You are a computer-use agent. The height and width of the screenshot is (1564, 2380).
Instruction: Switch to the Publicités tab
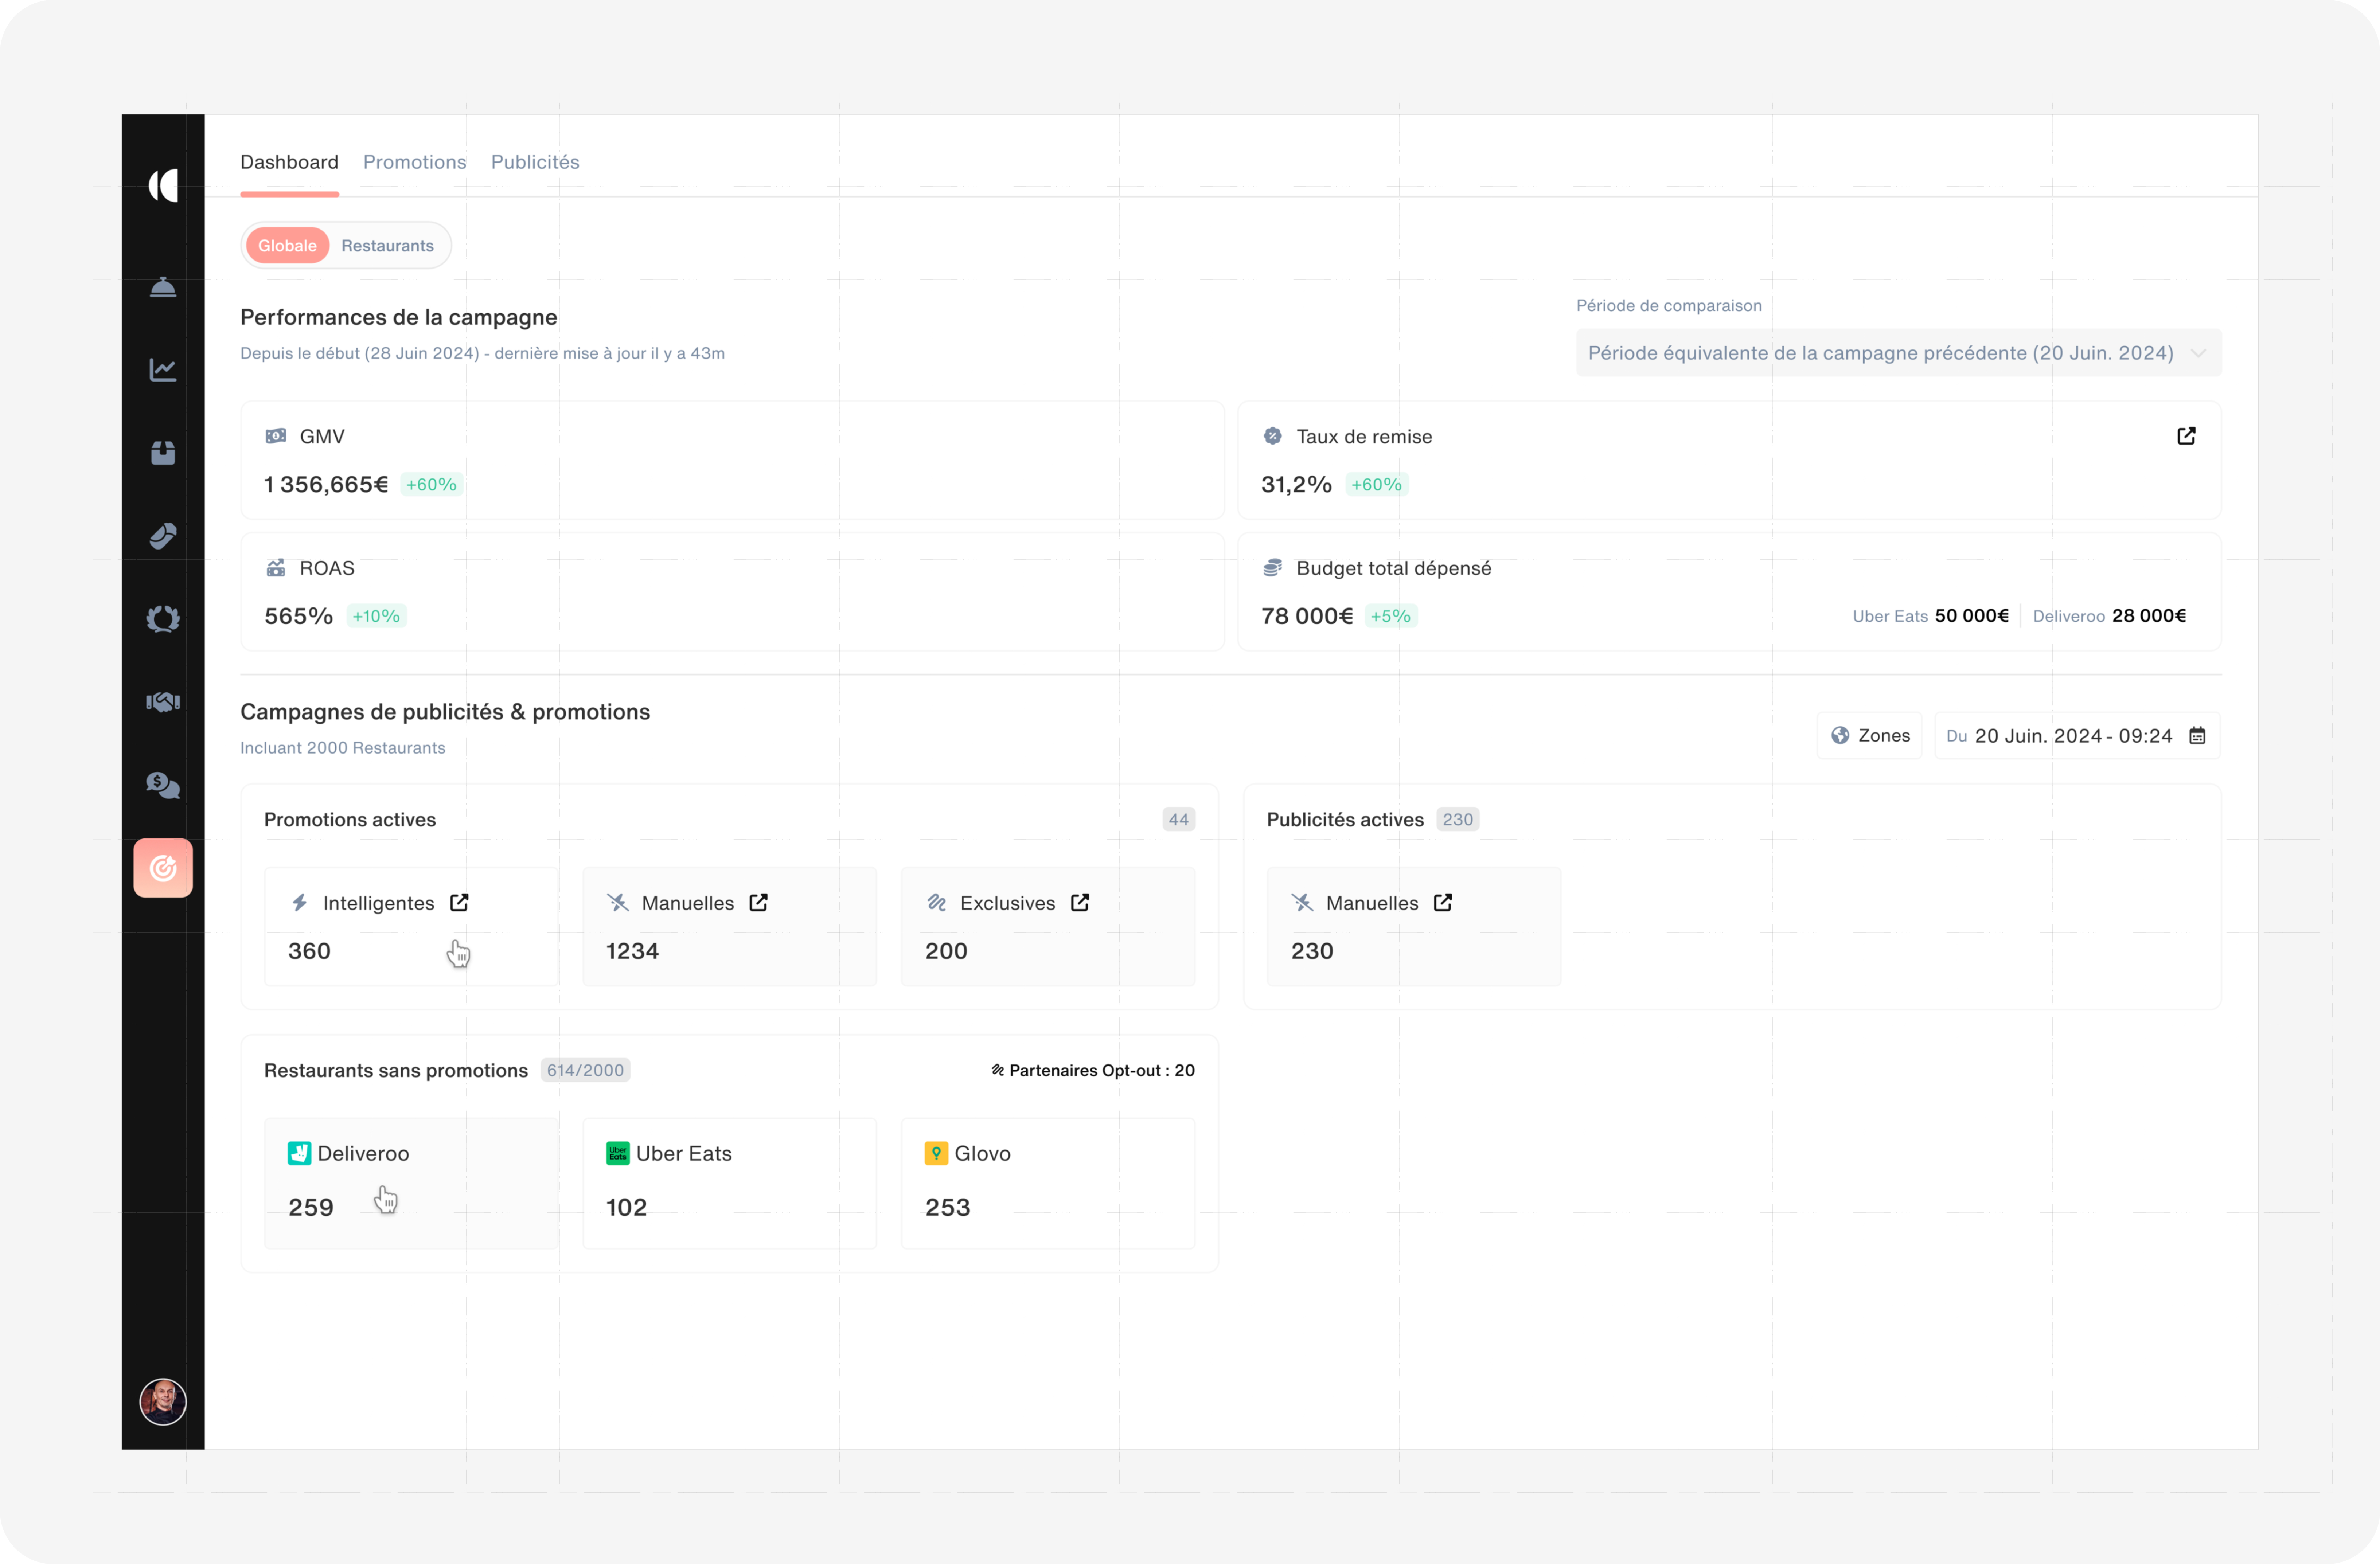[535, 162]
